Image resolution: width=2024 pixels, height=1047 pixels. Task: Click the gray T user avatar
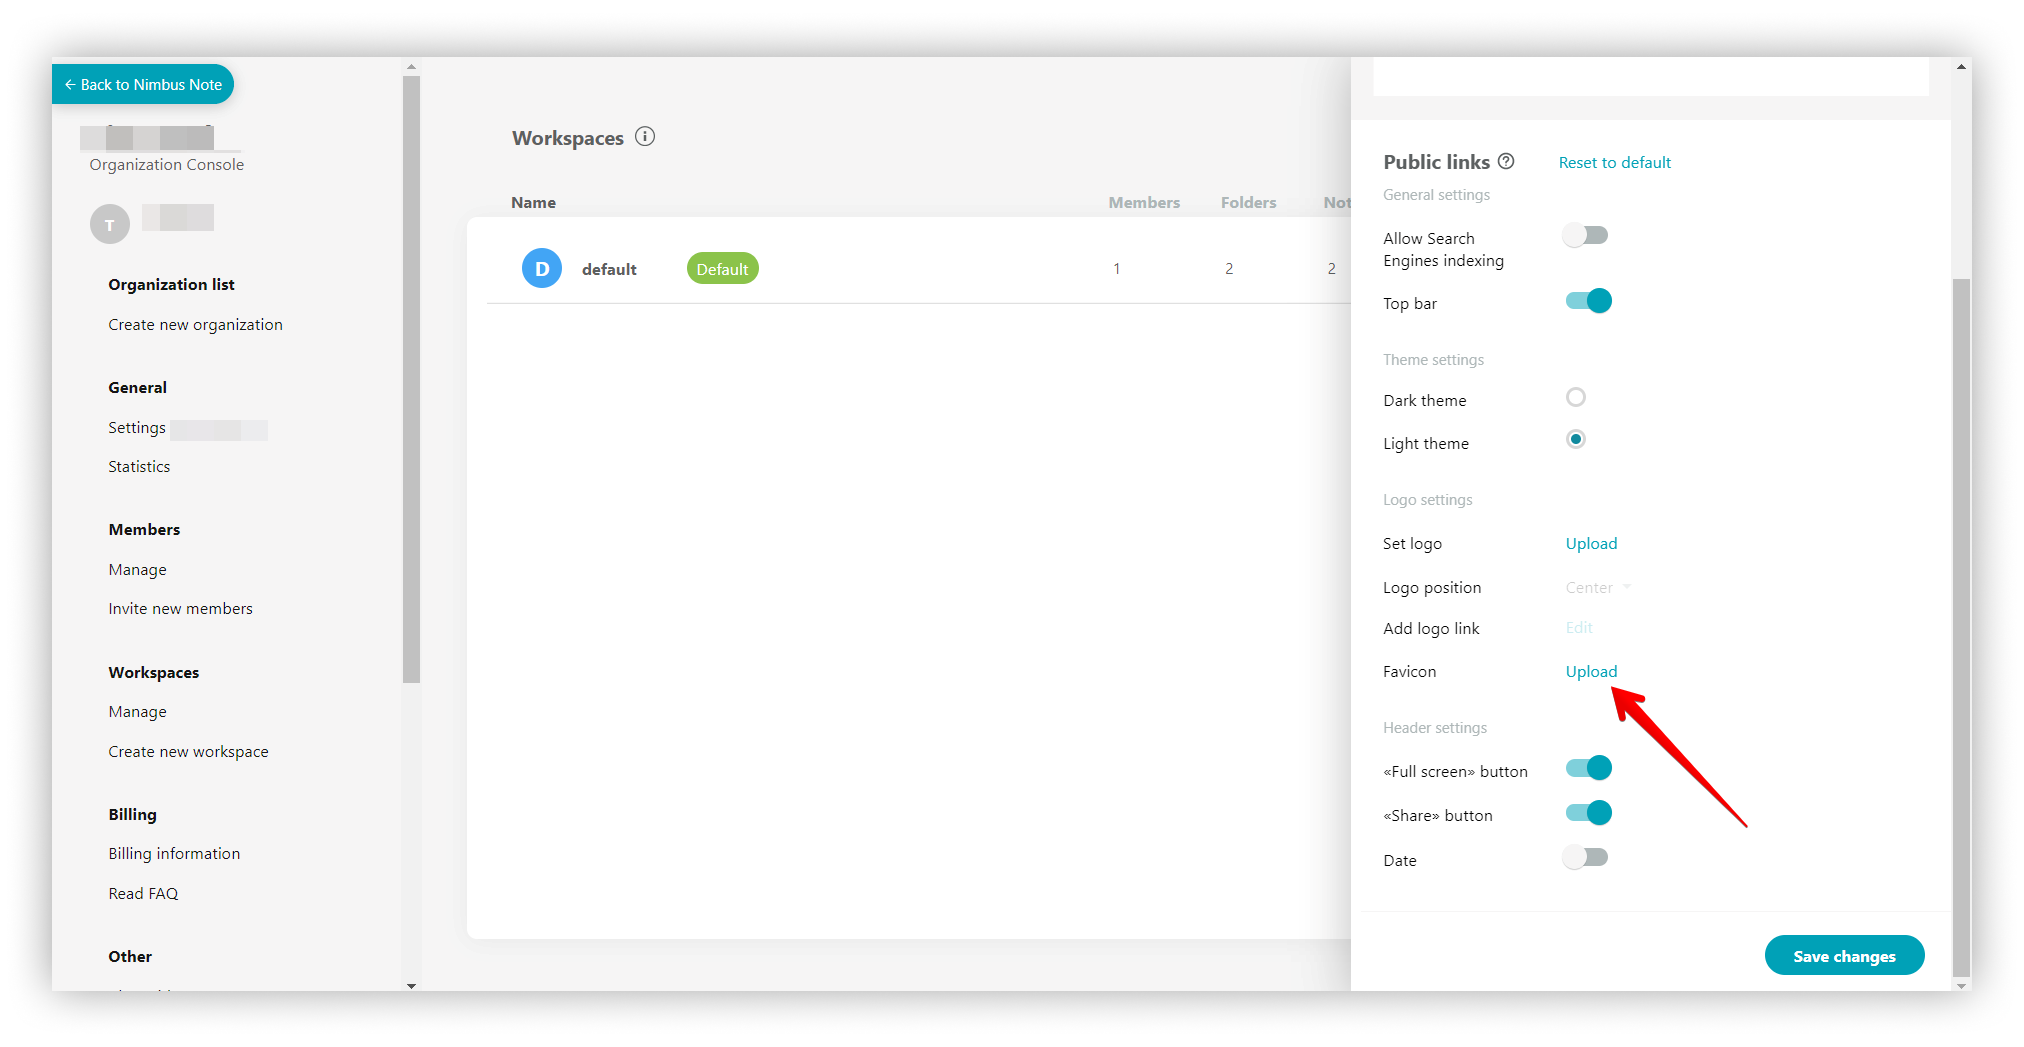110,224
